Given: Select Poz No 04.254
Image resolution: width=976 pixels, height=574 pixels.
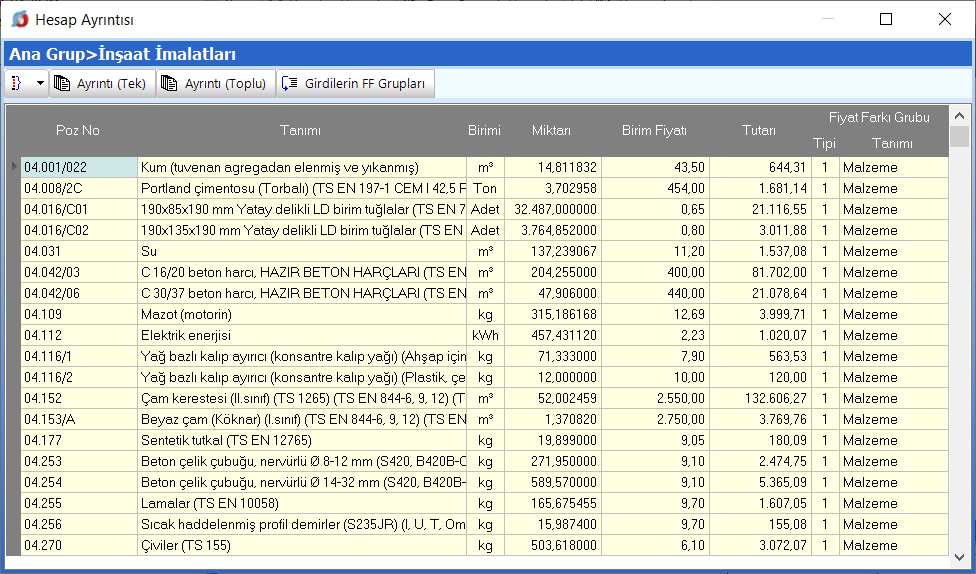Looking at the screenshot, I should (x=79, y=482).
